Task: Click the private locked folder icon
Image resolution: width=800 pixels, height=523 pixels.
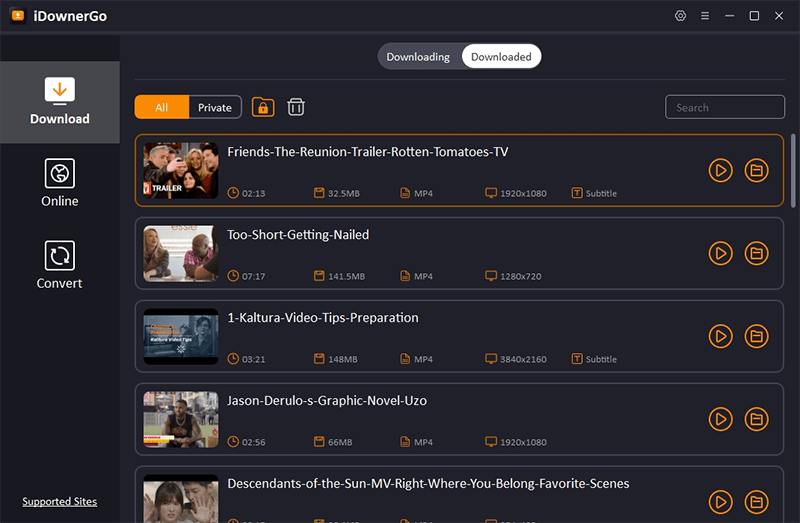Action: [263, 107]
